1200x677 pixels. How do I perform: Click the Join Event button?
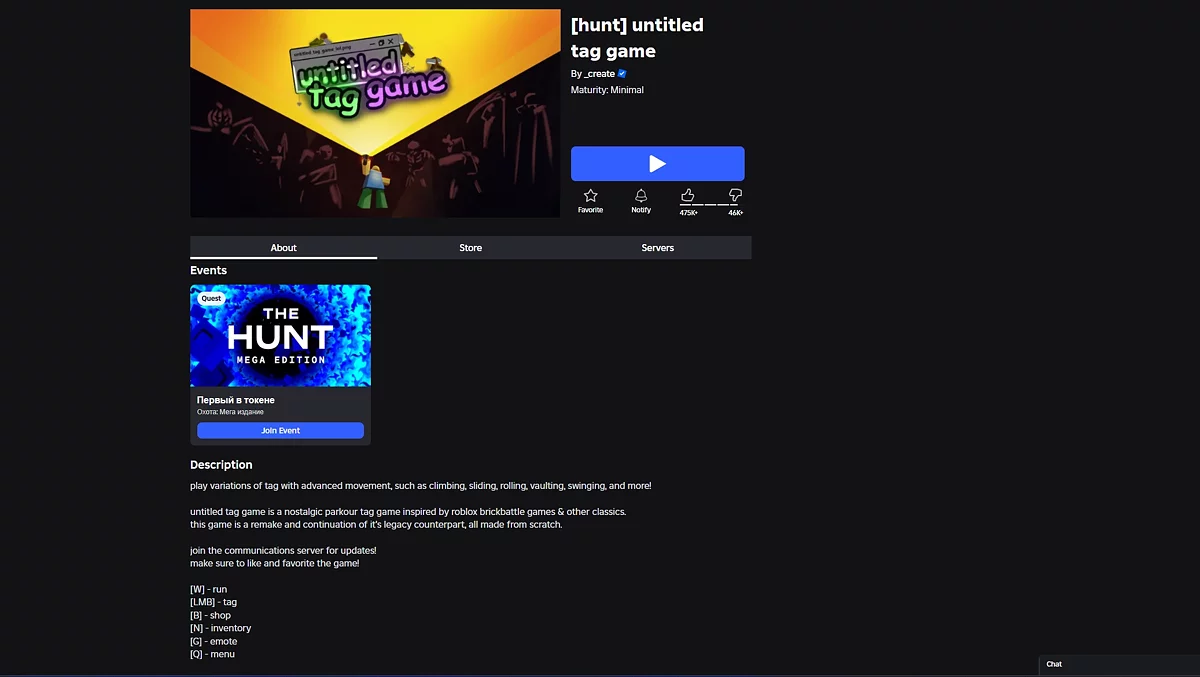[280, 431]
